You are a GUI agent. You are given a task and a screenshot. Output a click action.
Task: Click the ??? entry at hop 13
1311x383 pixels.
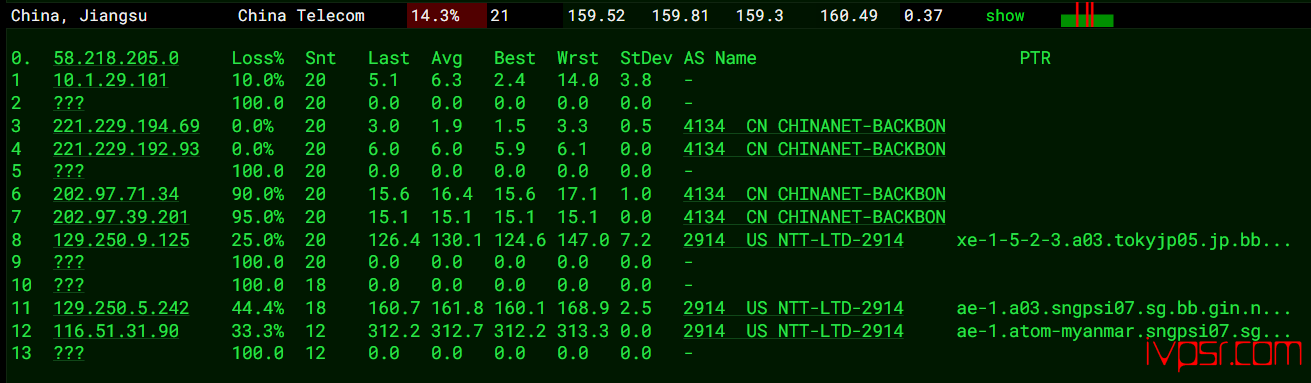pos(68,353)
